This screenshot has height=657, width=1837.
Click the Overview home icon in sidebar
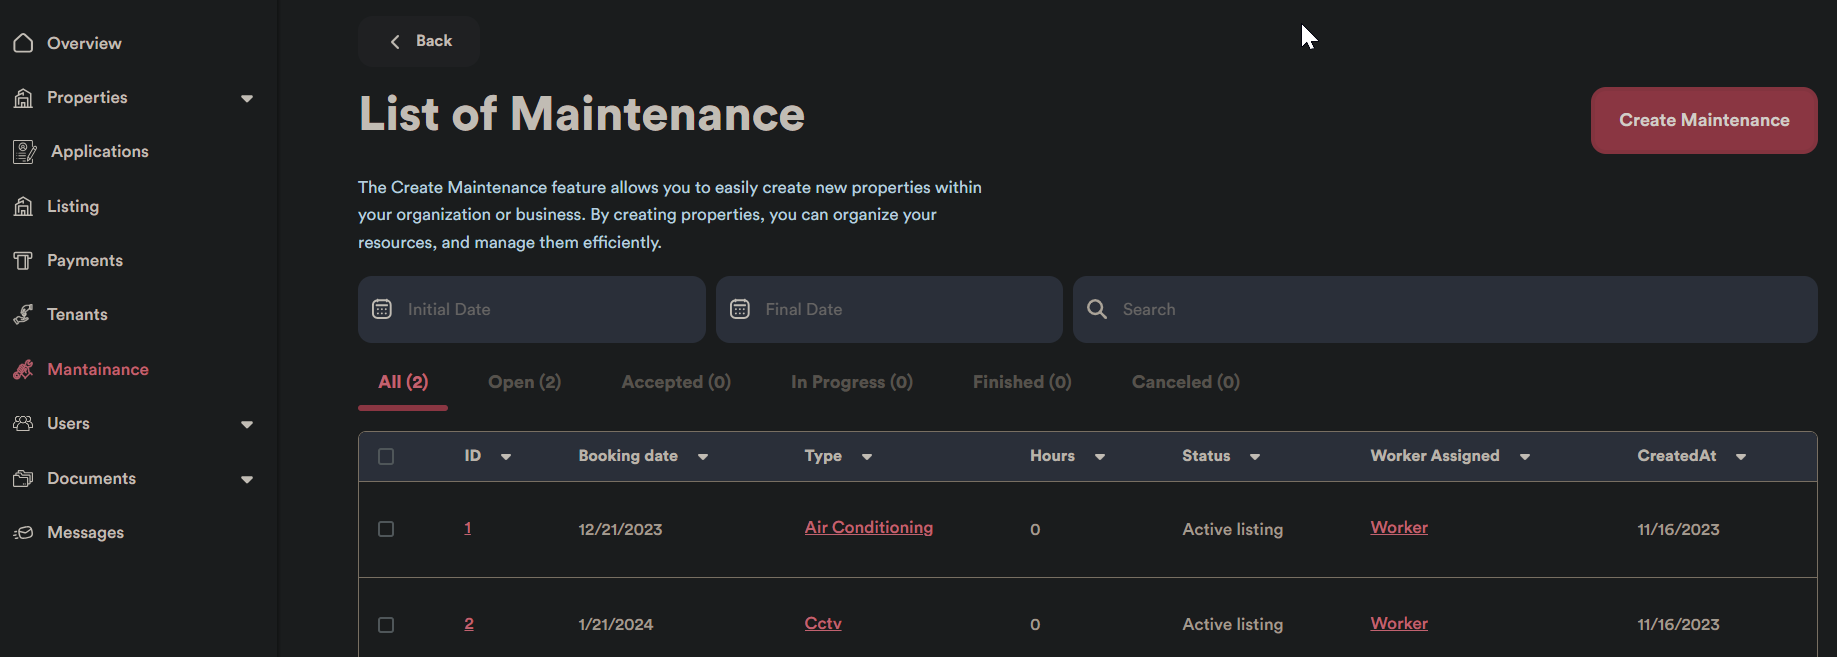coord(23,43)
